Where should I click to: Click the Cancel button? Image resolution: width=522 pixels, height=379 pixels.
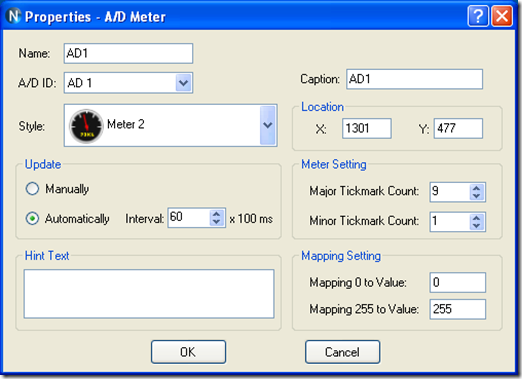point(342,352)
